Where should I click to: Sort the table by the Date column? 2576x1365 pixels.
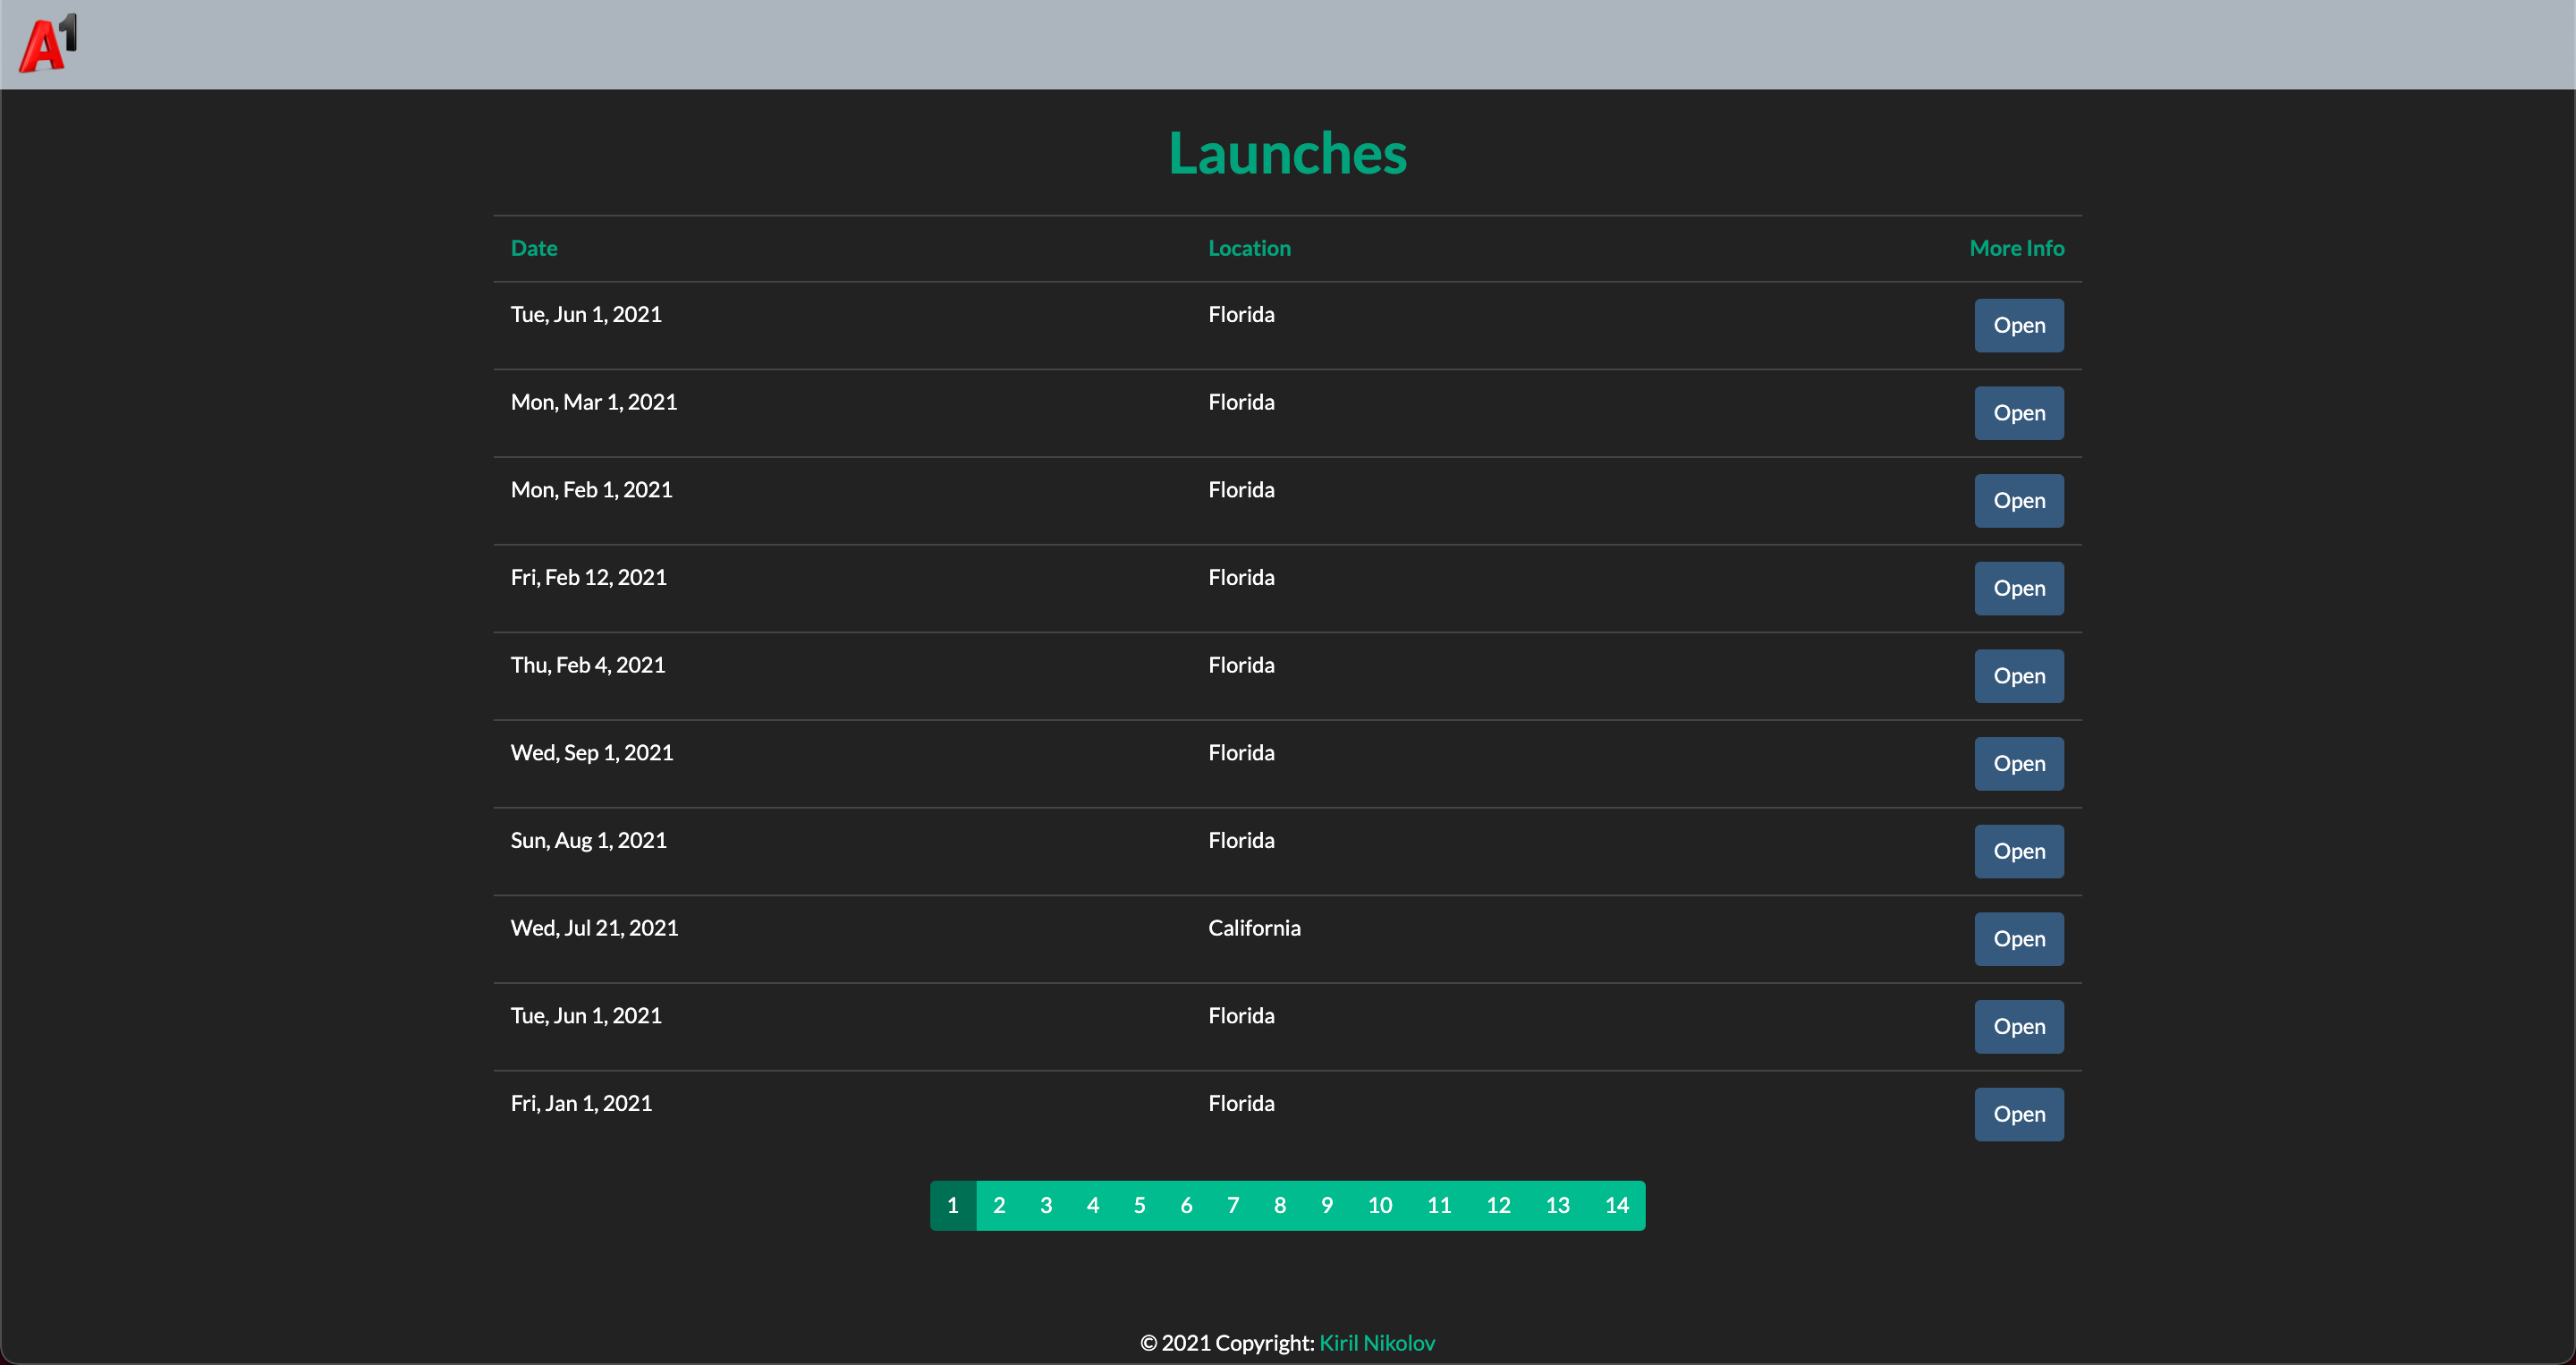533,247
